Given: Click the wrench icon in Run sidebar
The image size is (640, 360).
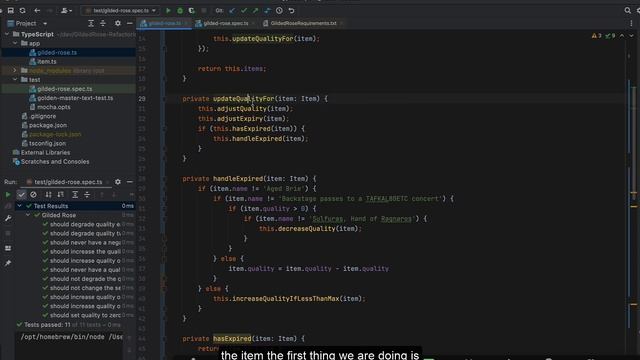Looking at the screenshot, I should pyautogui.click(x=8, y=218).
